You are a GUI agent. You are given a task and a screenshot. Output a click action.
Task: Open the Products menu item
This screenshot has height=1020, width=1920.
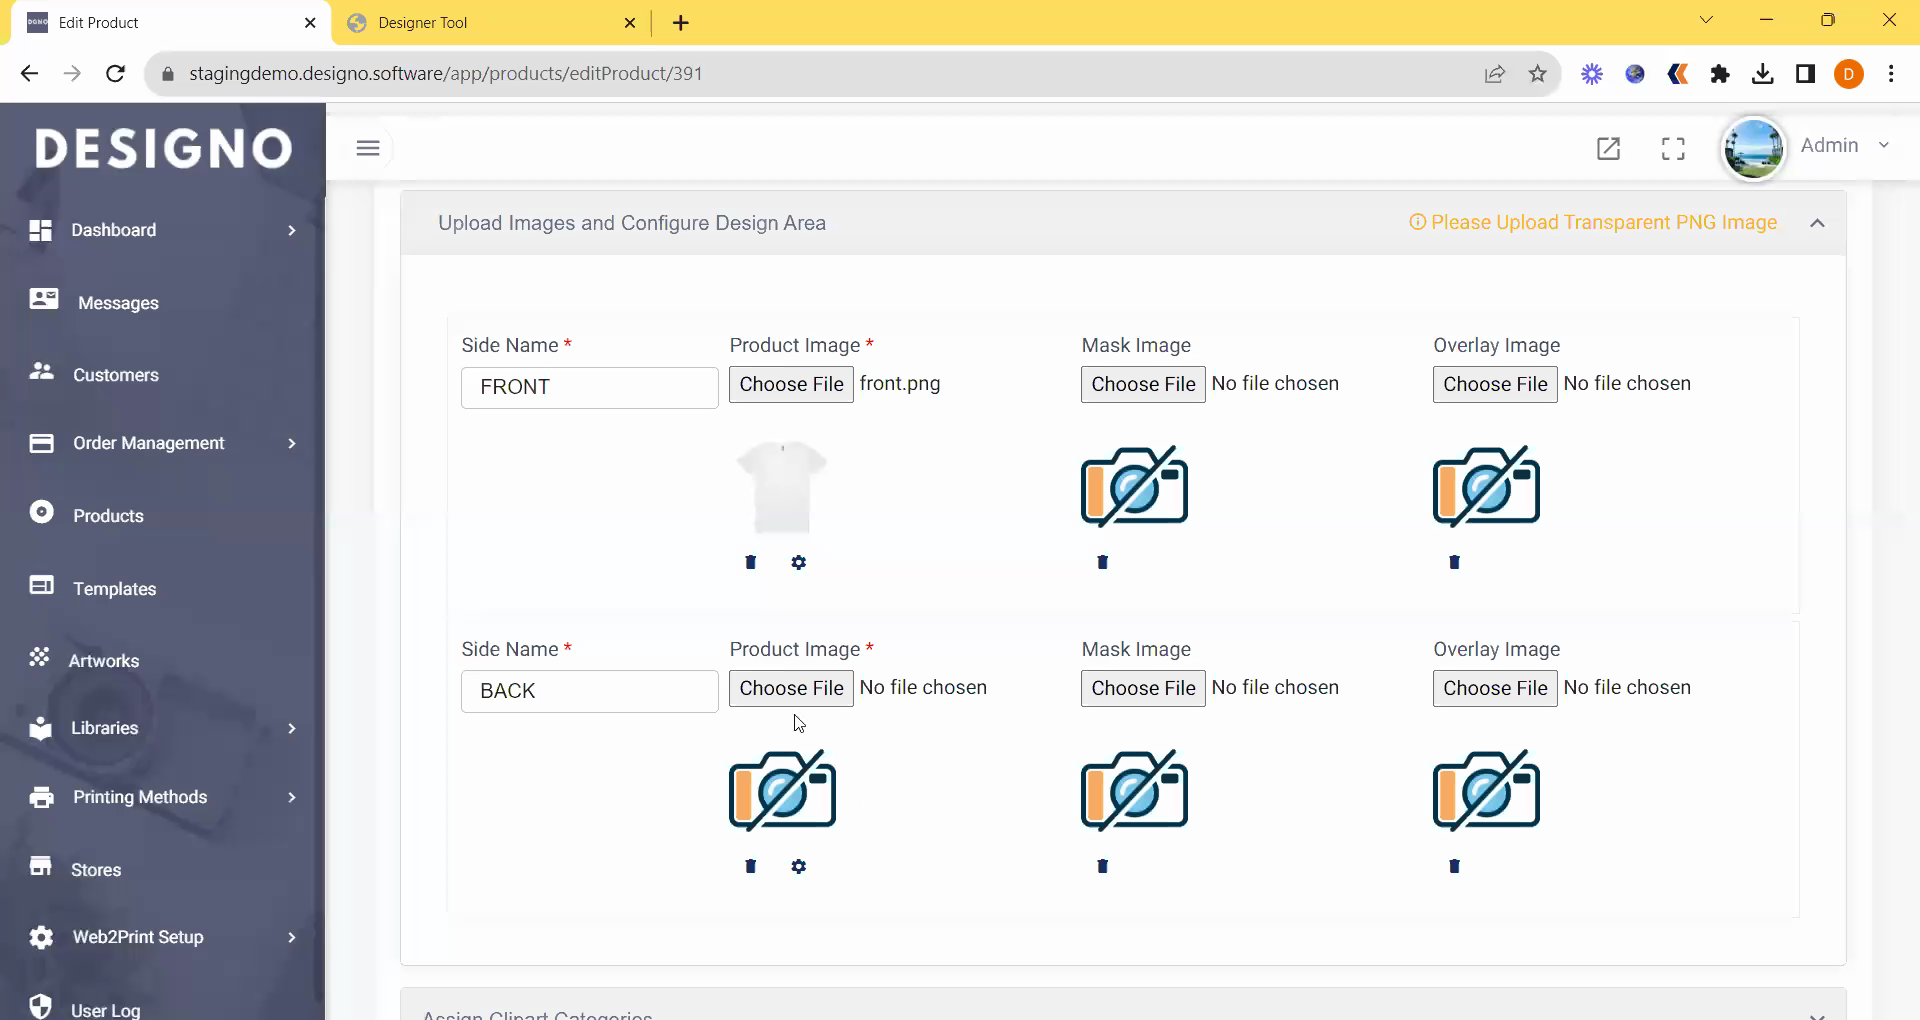[x=108, y=516]
